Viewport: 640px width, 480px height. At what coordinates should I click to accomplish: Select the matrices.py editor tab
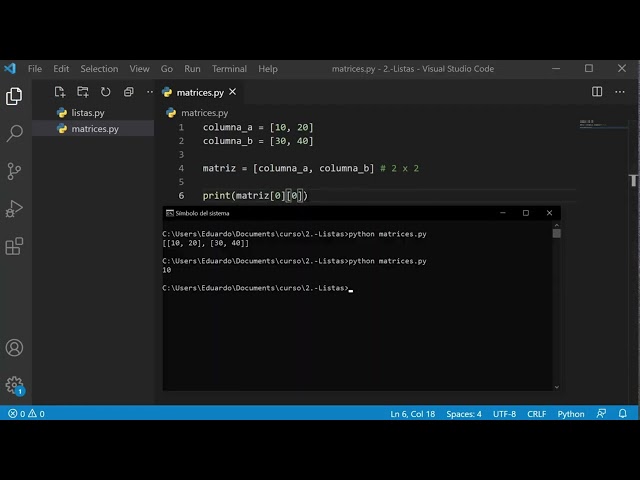[200, 92]
